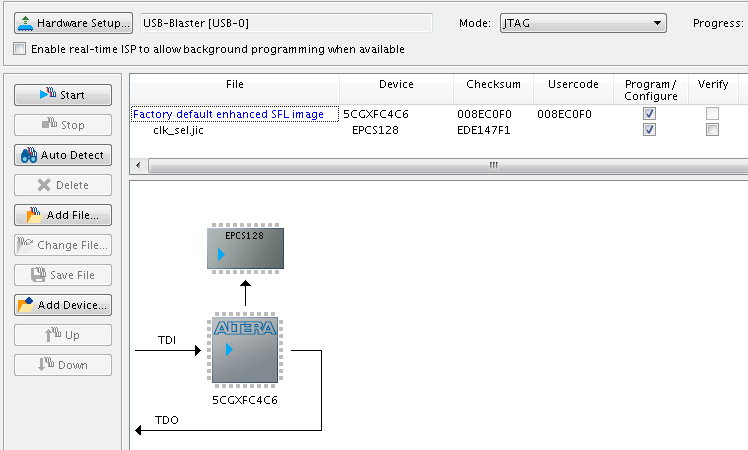This screenshot has height=450, width=748.
Task: Click checksum value EDE147F1
Action: click(484, 130)
